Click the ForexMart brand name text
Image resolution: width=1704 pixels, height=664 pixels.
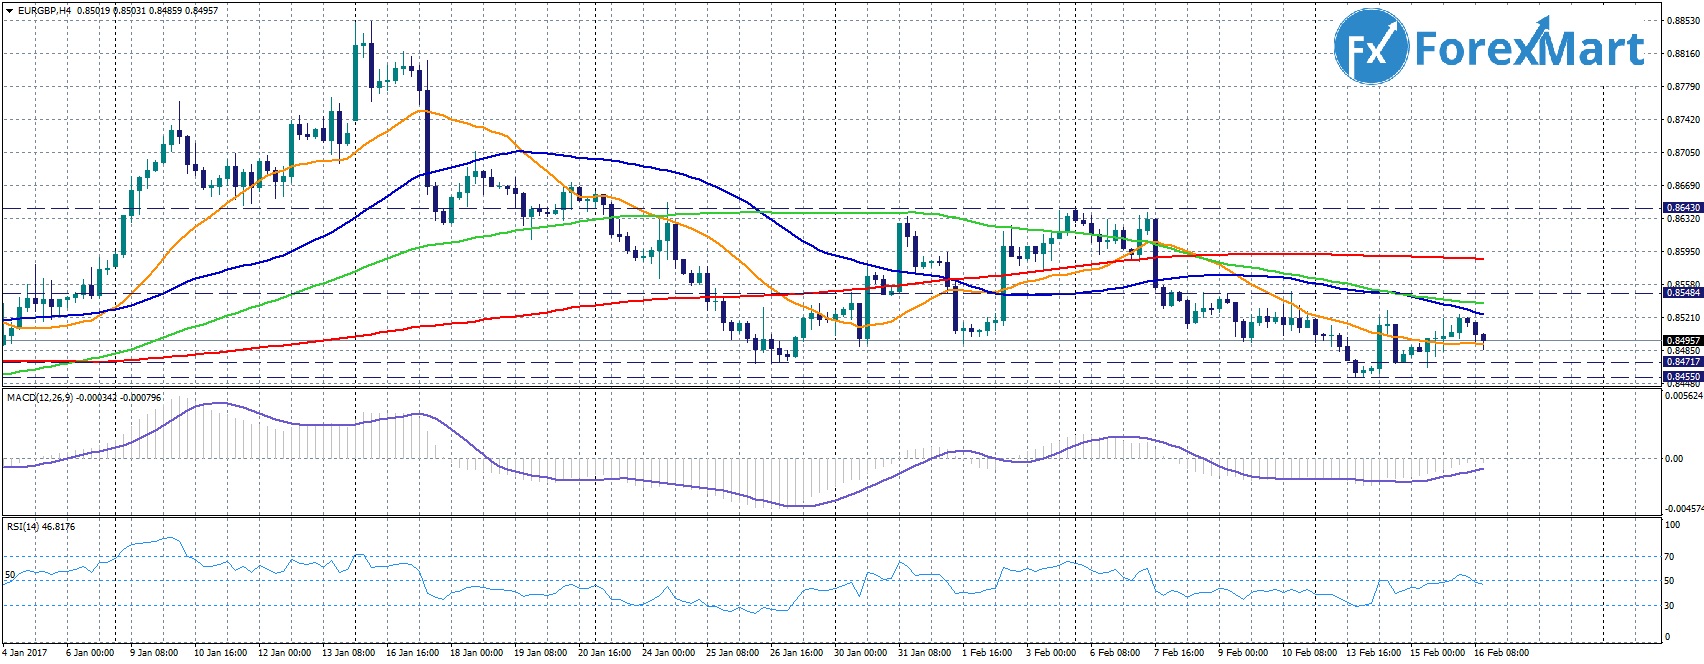(x=1529, y=48)
